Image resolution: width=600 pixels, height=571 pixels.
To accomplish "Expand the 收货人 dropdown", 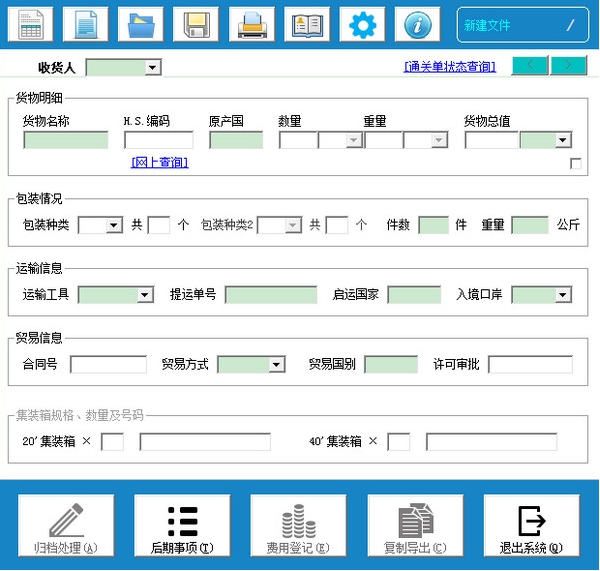I will [153, 68].
